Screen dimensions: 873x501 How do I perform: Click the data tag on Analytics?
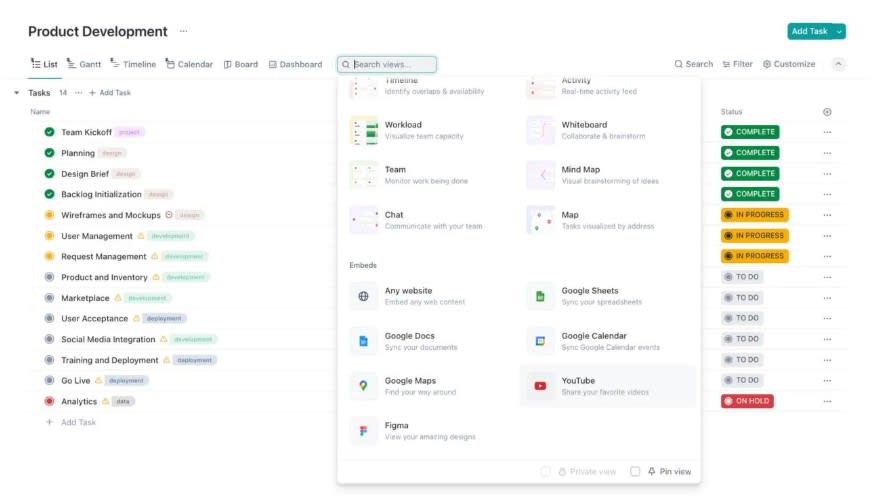(x=123, y=401)
